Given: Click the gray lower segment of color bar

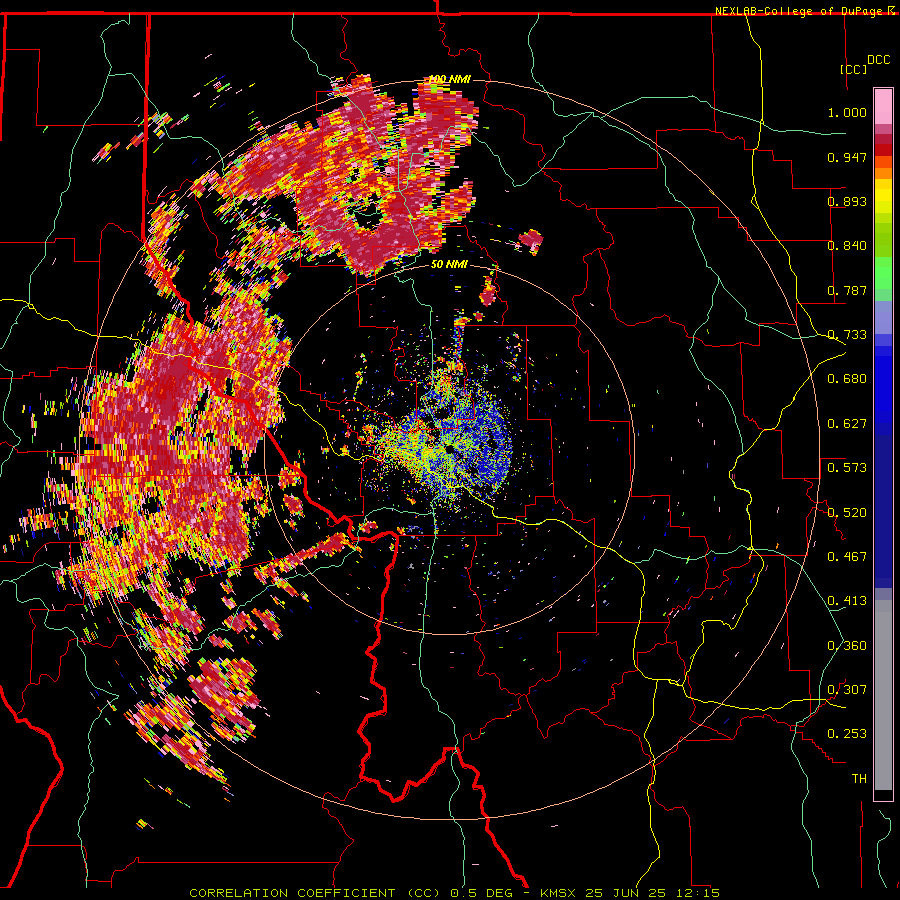Looking at the screenshot, I should pyautogui.click(x=883, y=695).
